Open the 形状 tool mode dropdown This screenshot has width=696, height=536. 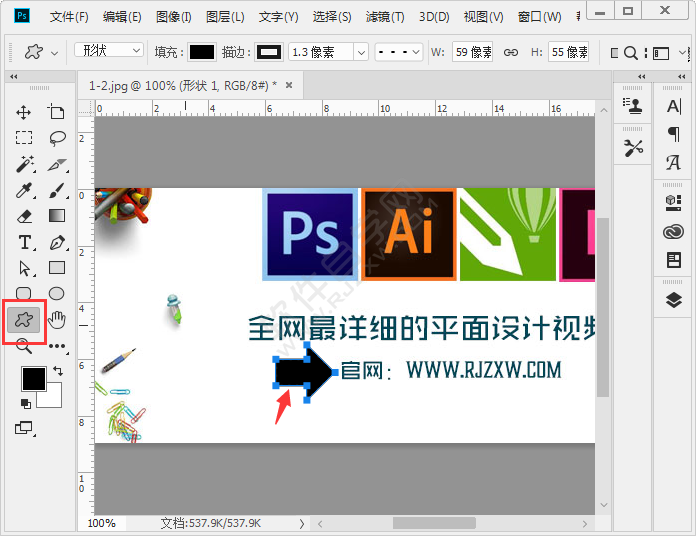click(x=109, y=50)
